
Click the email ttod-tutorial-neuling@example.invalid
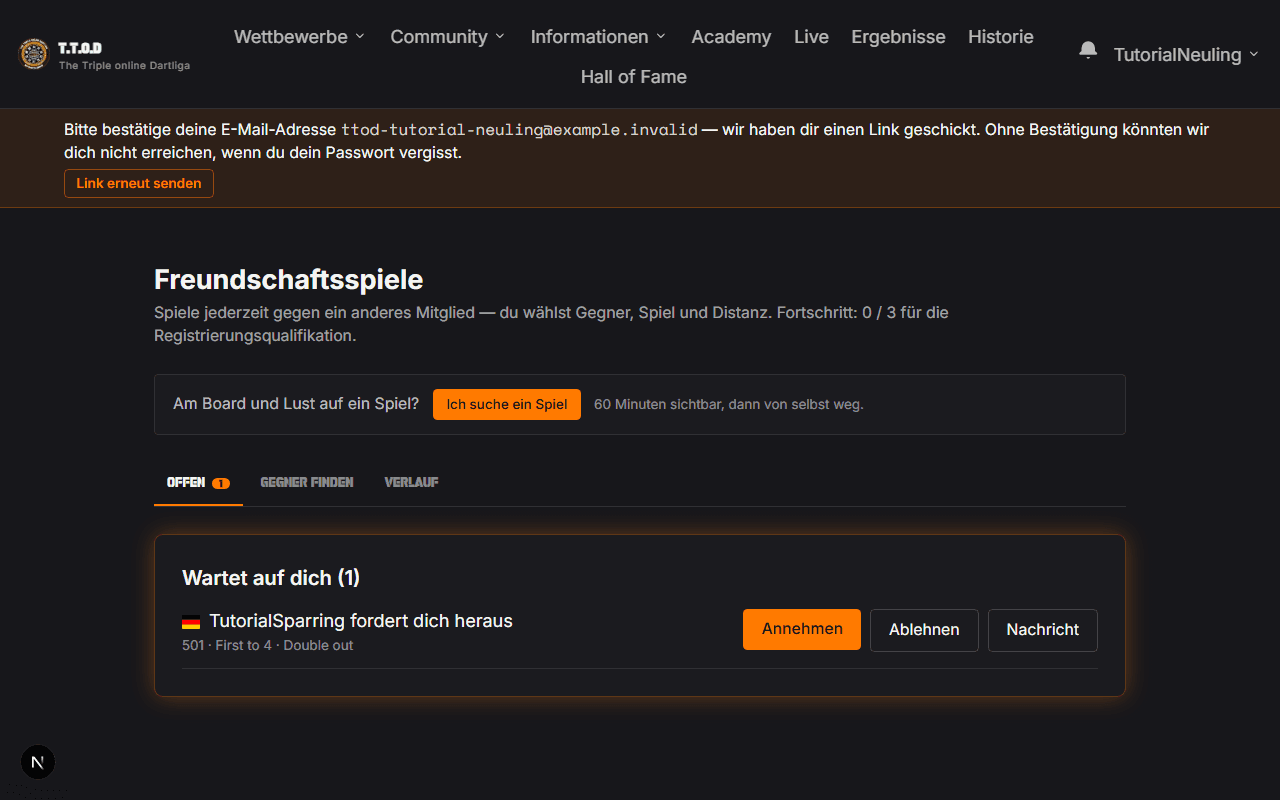click(x=520, y=130)
